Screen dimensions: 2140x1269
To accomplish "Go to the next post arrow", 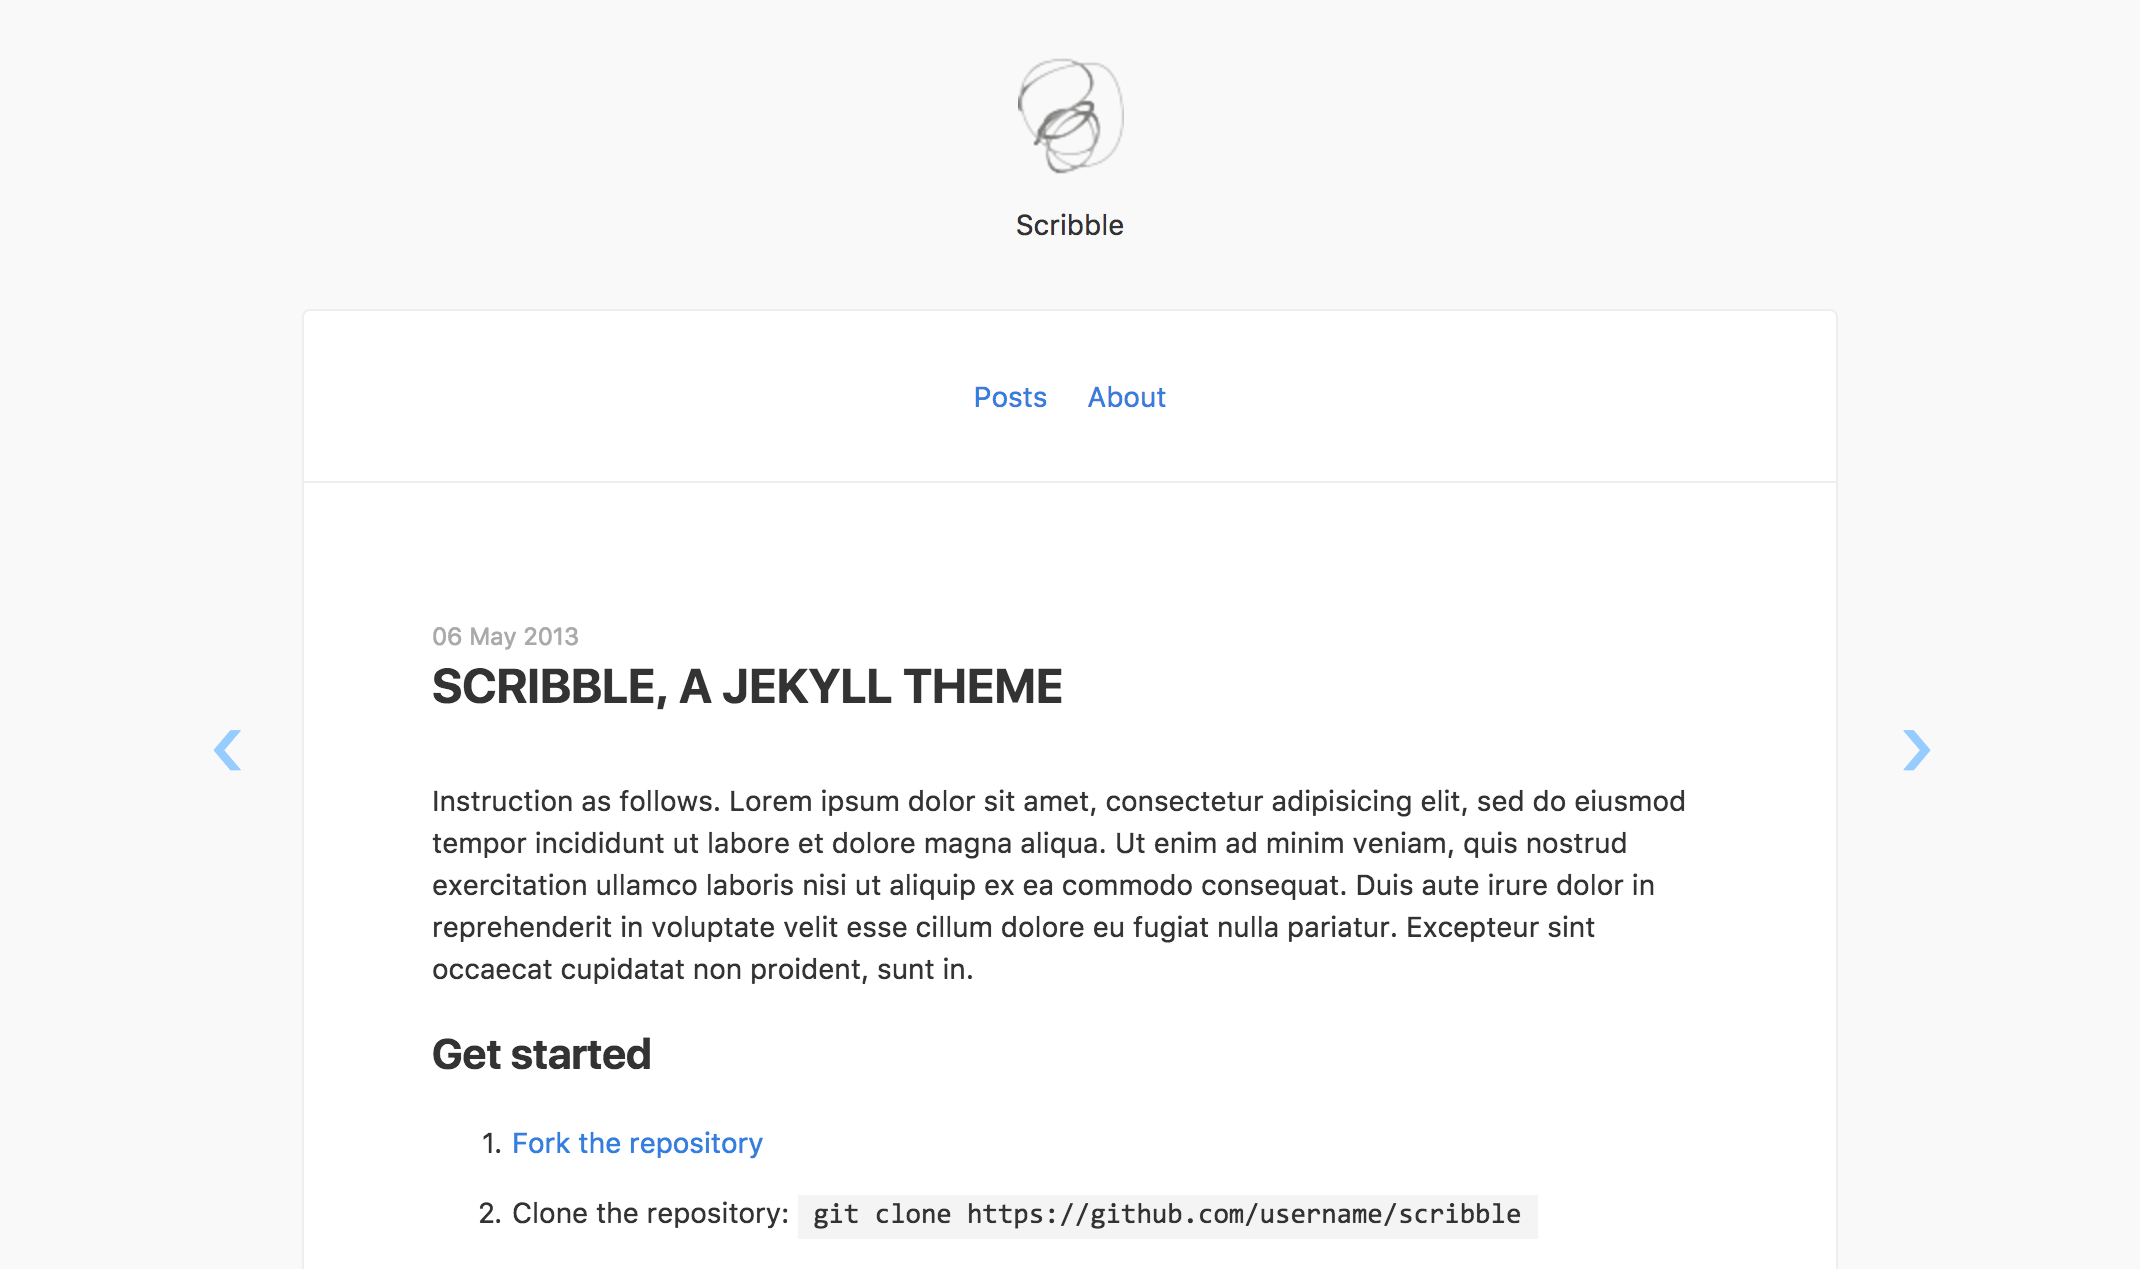I will click(x=1915, y=750).
